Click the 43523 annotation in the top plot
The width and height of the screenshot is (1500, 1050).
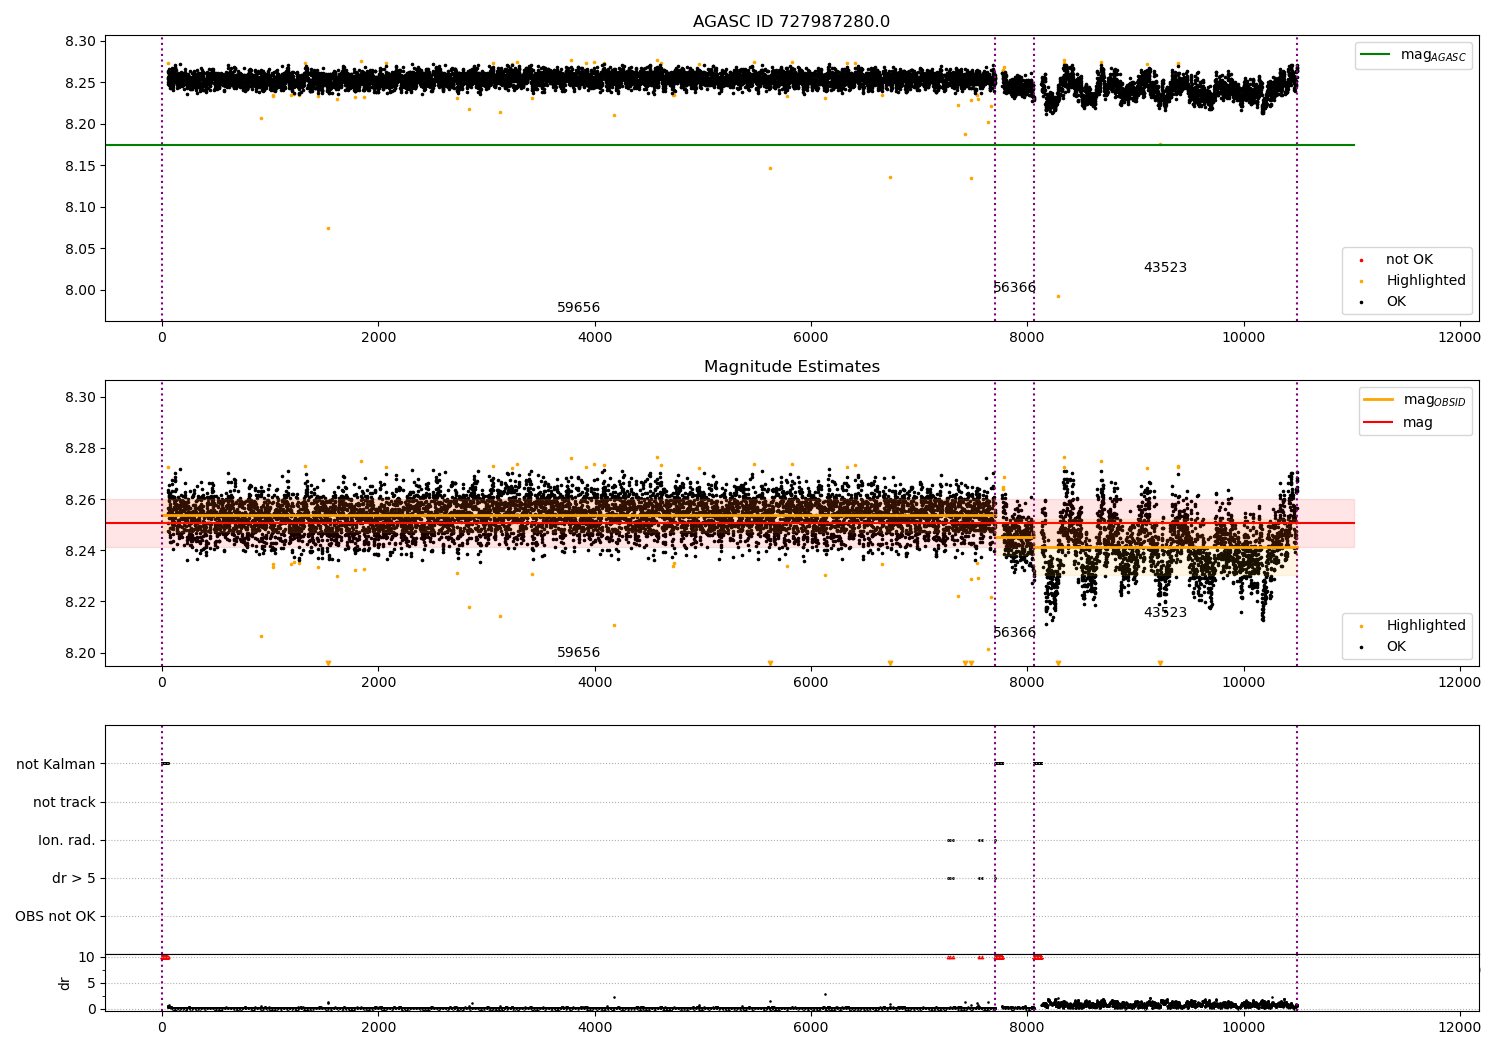click(1165, 268)
